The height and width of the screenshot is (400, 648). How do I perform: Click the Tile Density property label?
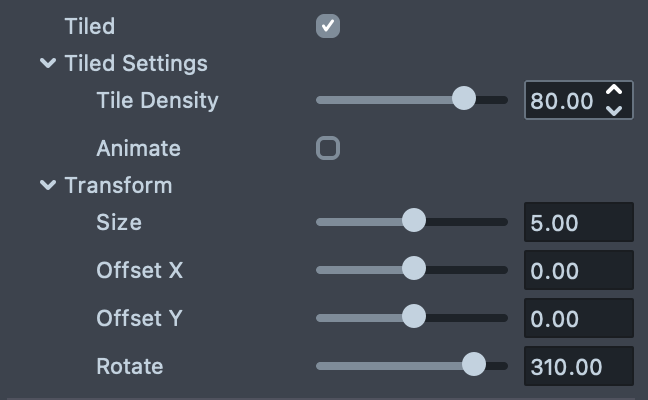pos(157,100)
